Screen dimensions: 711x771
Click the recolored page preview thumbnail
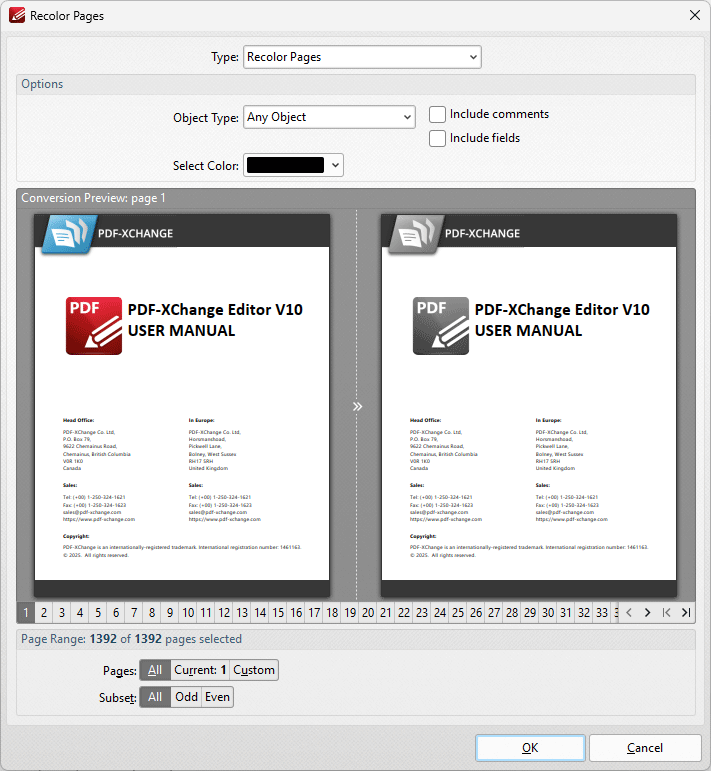pos(529,405)
